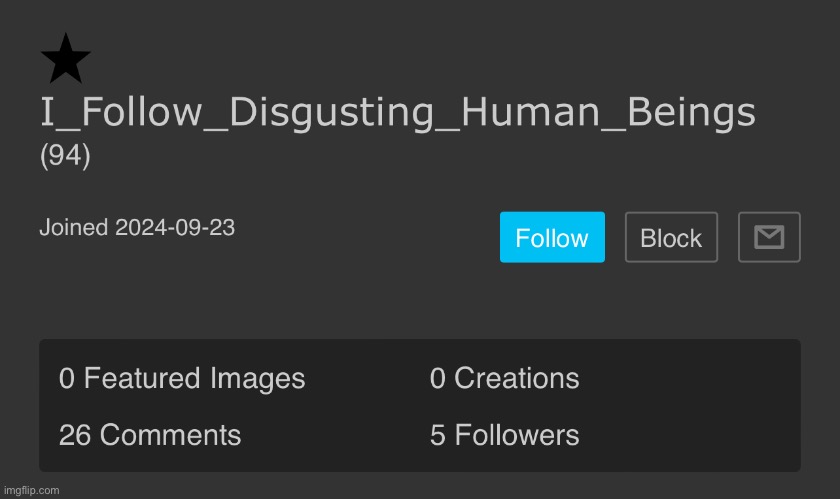
Task: Click the imgflip.com watermark
Action: 32,490
